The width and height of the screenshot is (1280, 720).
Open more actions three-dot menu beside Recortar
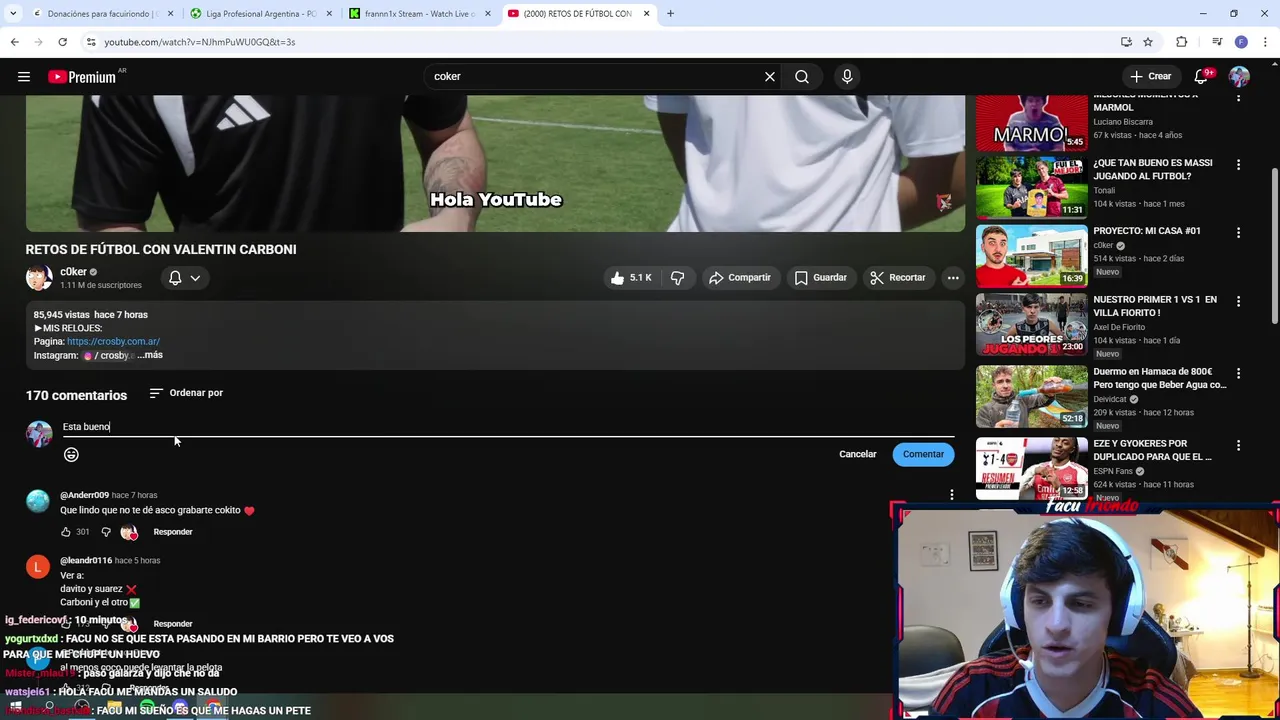point(953,278)
